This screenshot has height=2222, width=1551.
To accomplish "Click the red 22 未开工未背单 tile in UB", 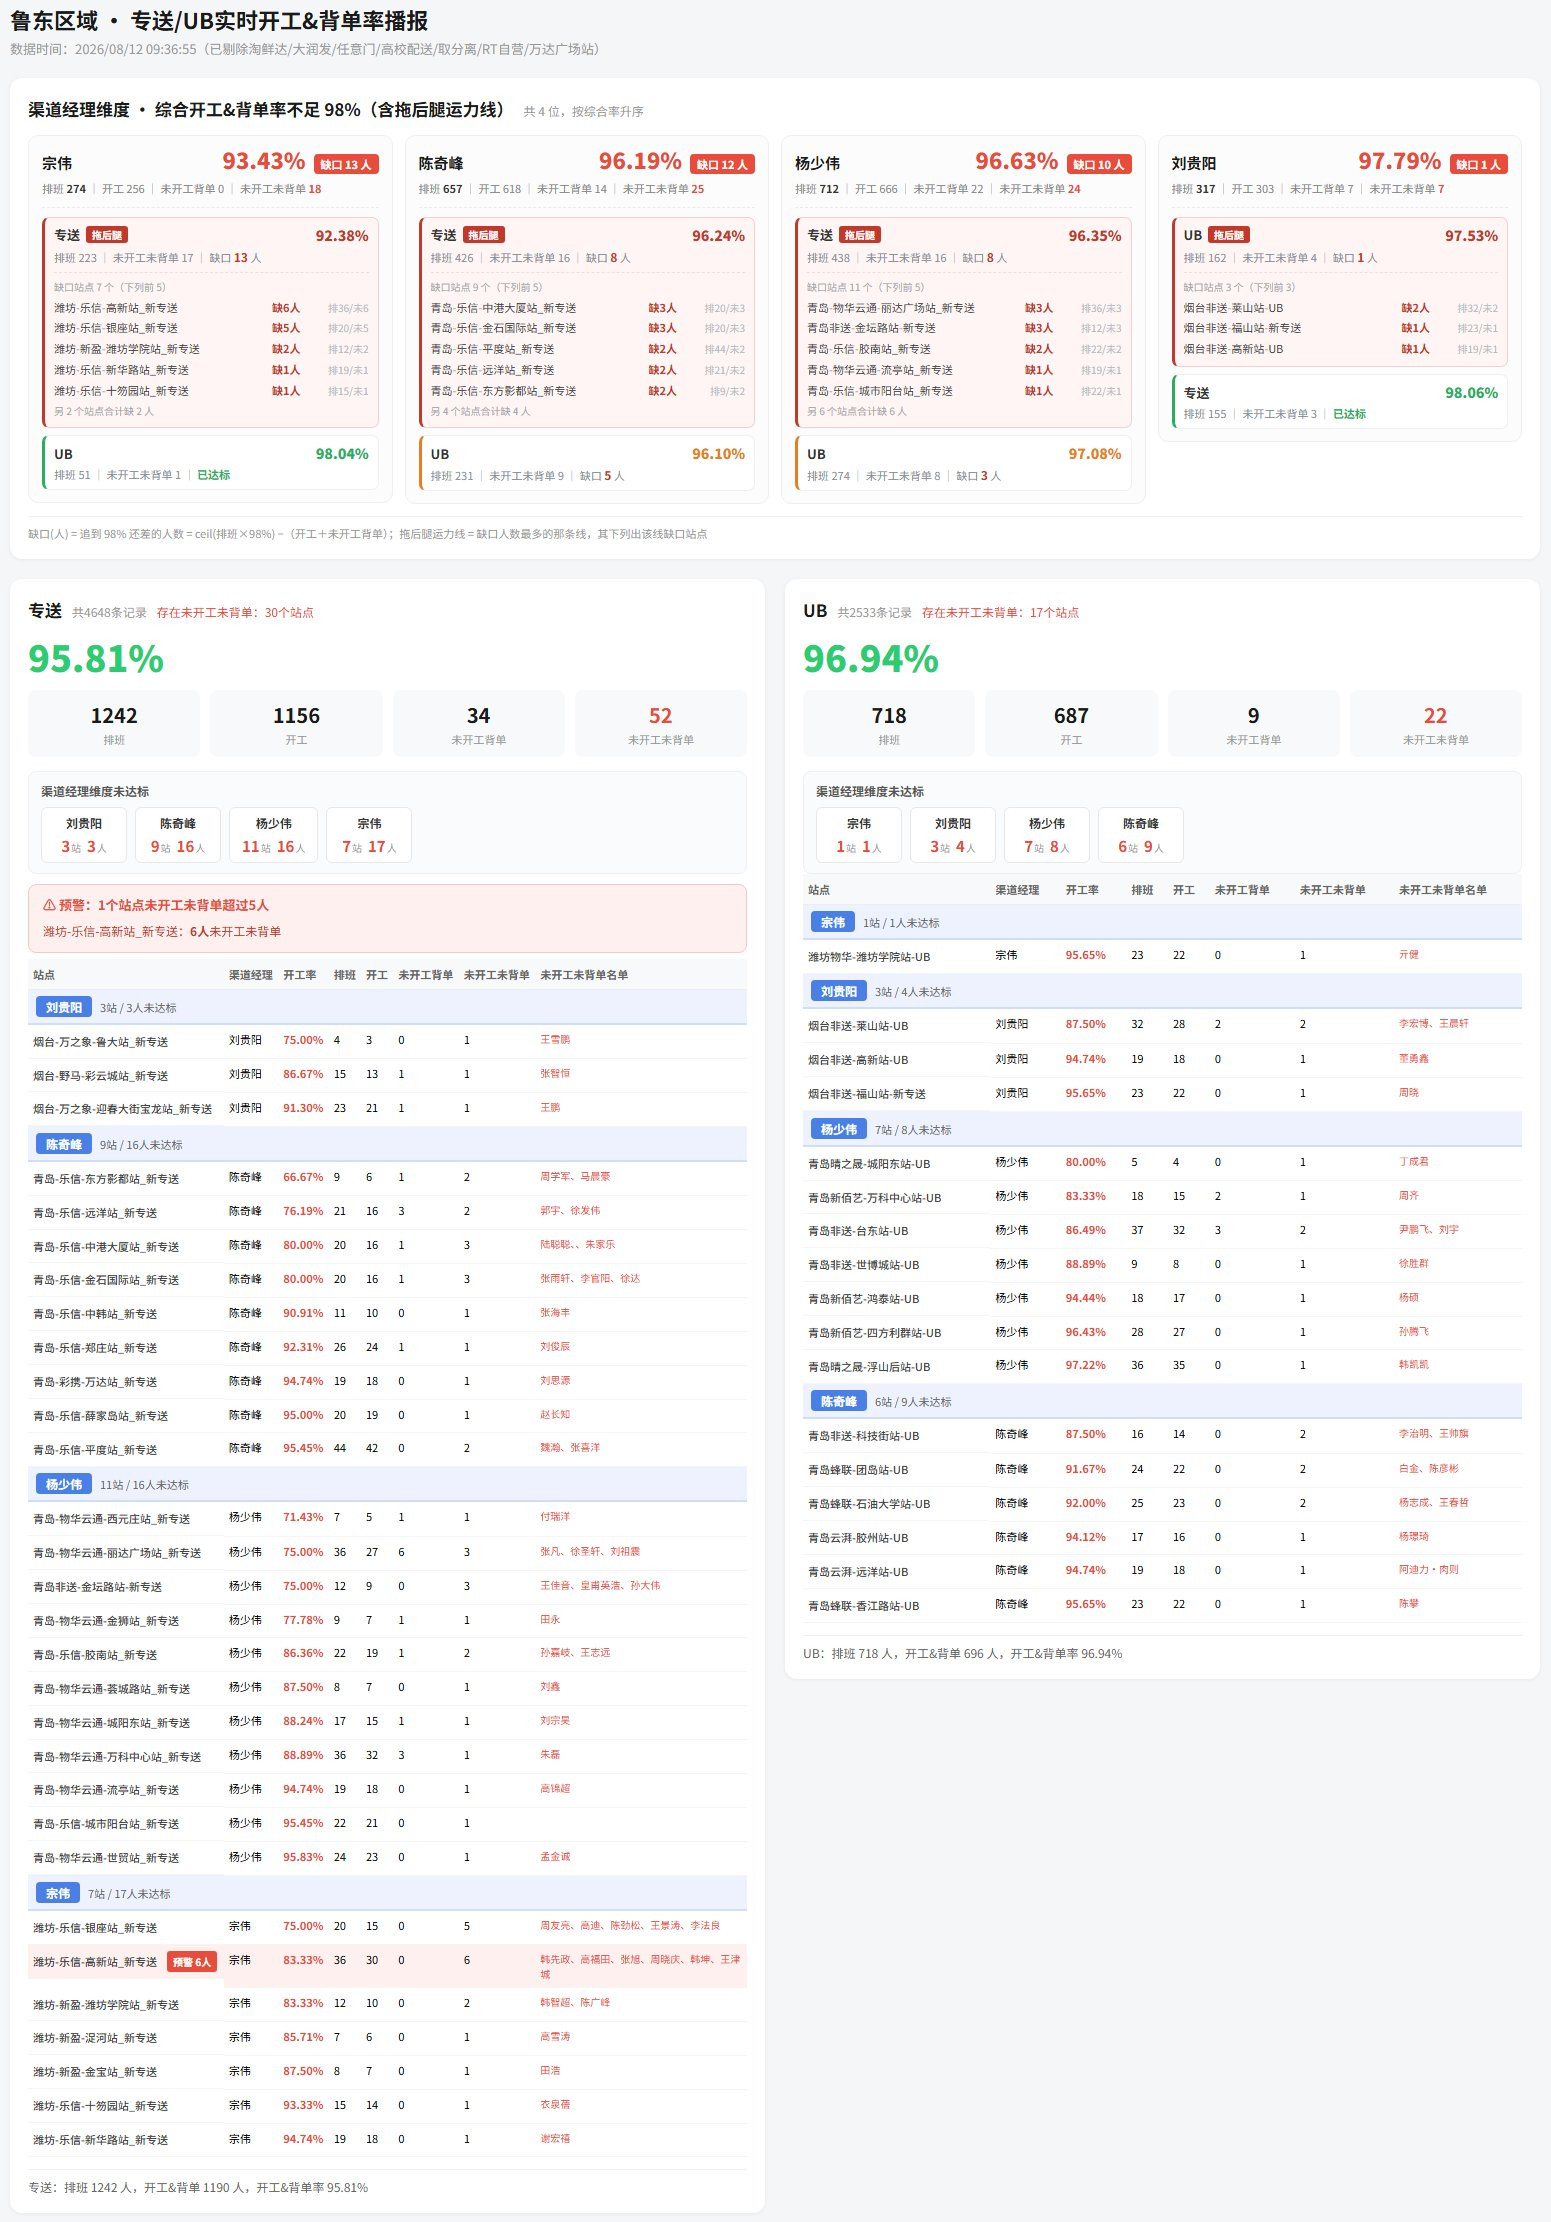I will tap(1435, 723).
